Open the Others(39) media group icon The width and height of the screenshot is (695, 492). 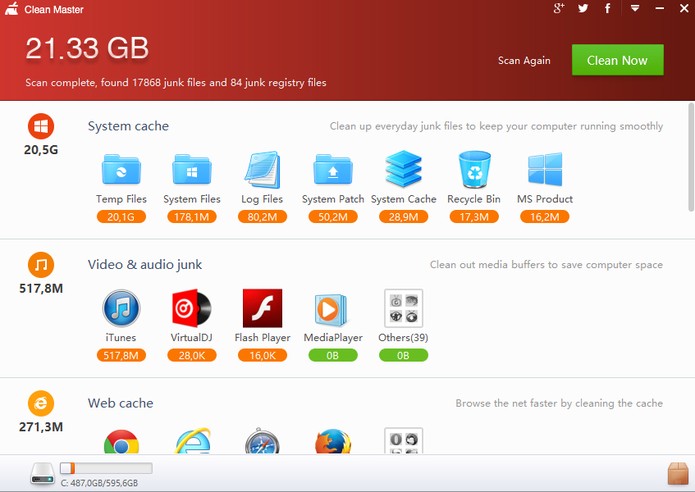click(x=403, y=308)
